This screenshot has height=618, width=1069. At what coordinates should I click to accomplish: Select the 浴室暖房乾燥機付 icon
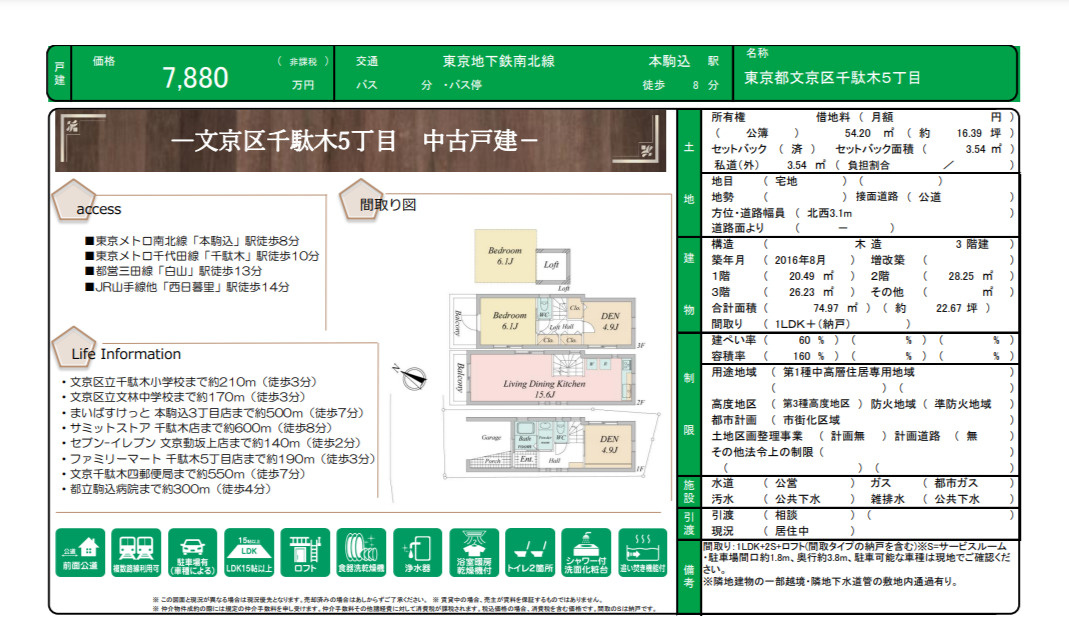tap(474, 553)
